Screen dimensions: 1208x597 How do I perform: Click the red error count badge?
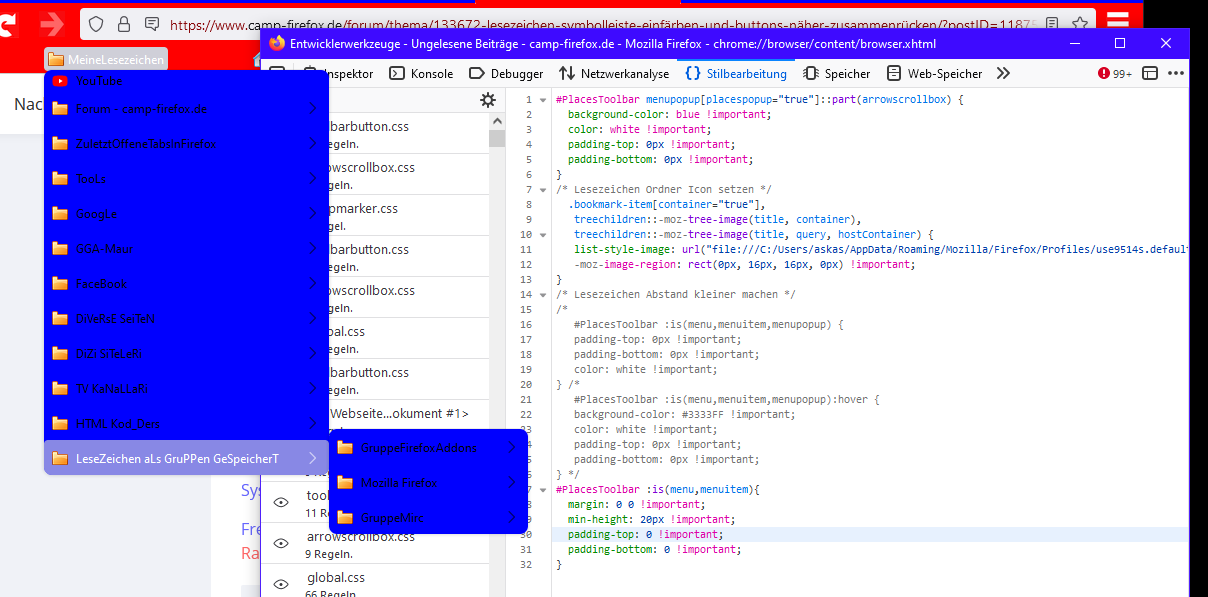[1114, 73]
